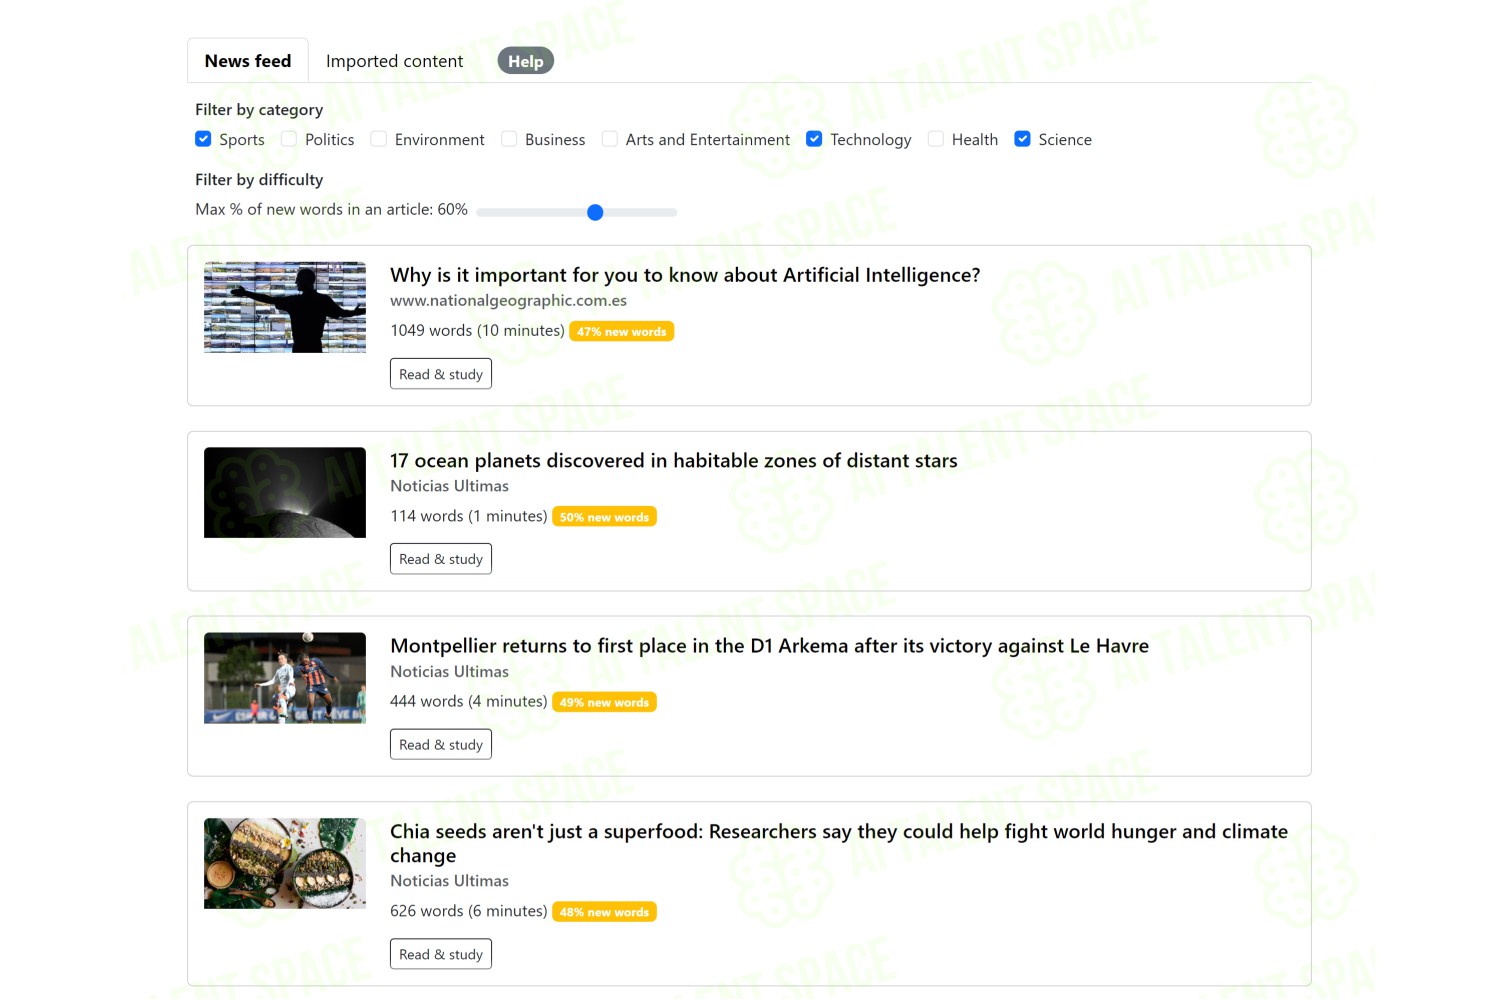
Task: Click Read & study for ocean planets article
Action: click(x=441, y=559)
